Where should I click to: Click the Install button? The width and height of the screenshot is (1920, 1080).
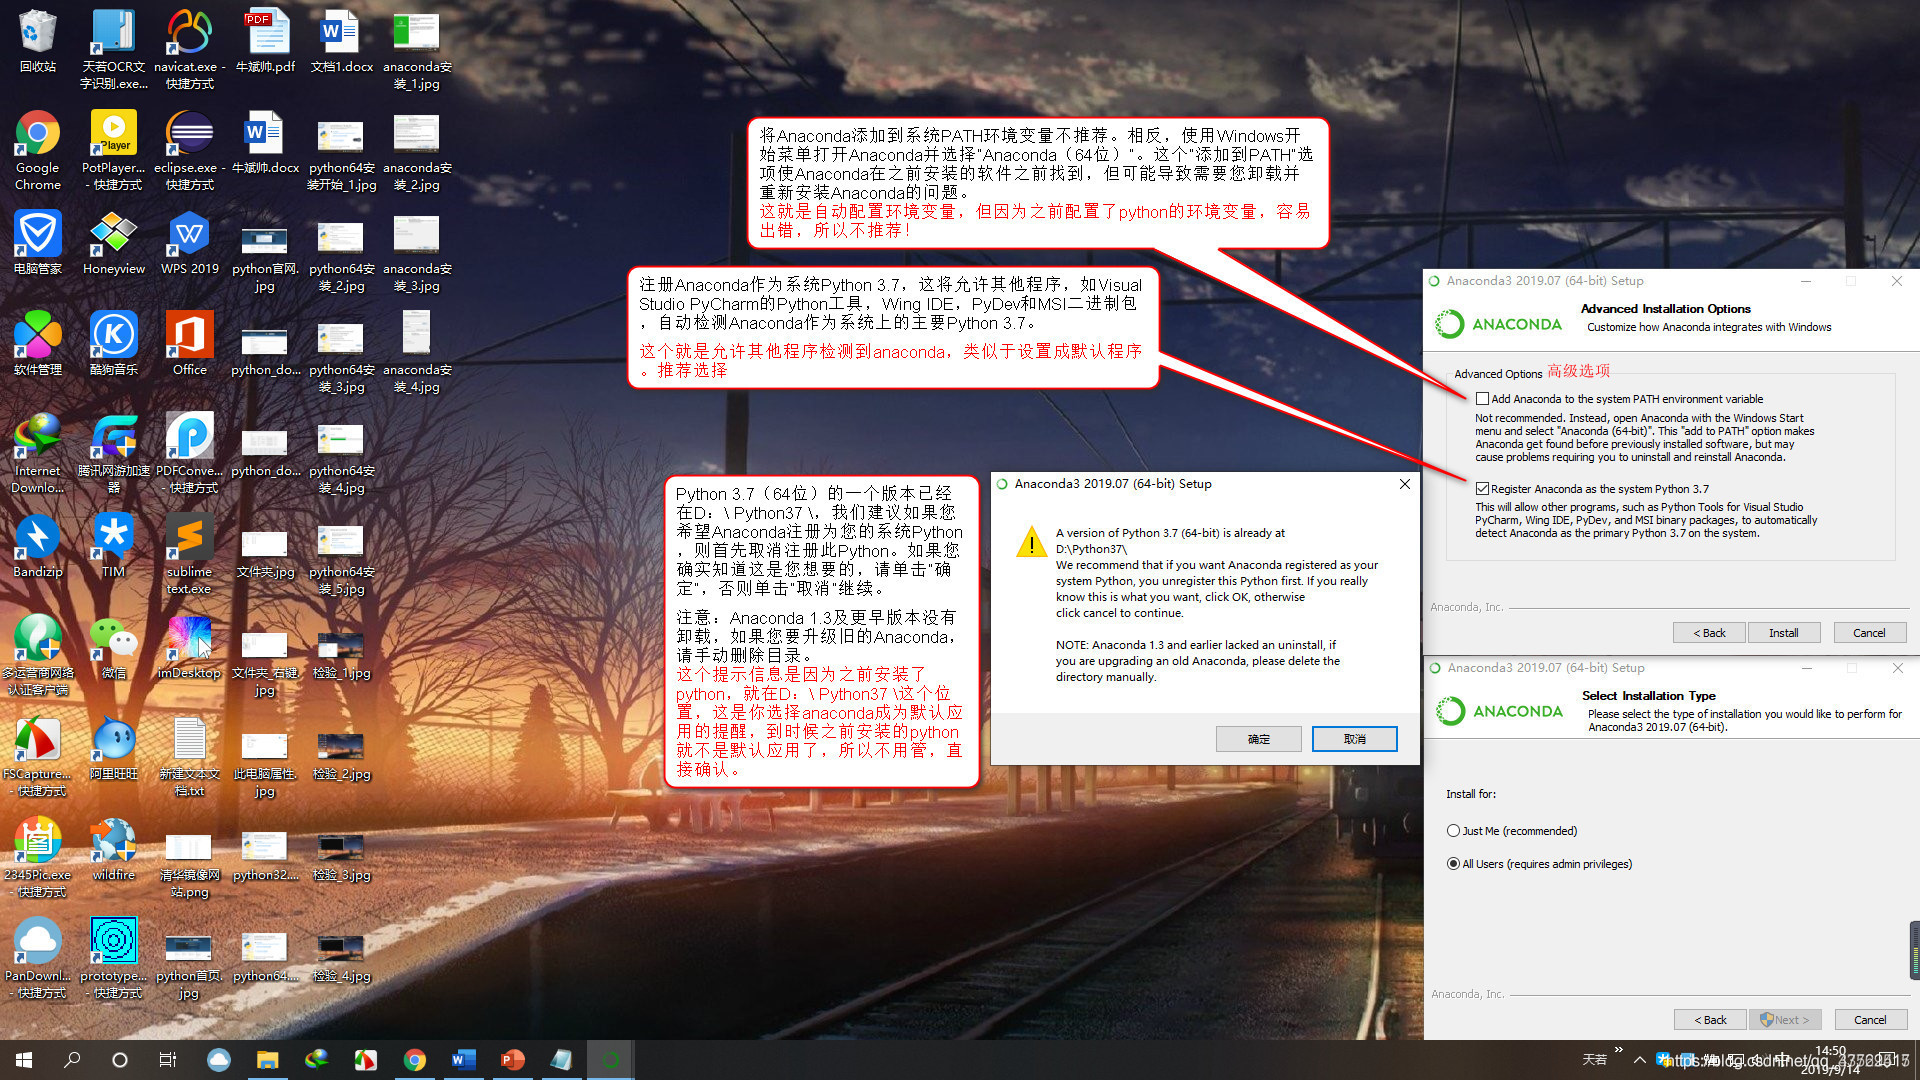click(x=1783, y=633)
